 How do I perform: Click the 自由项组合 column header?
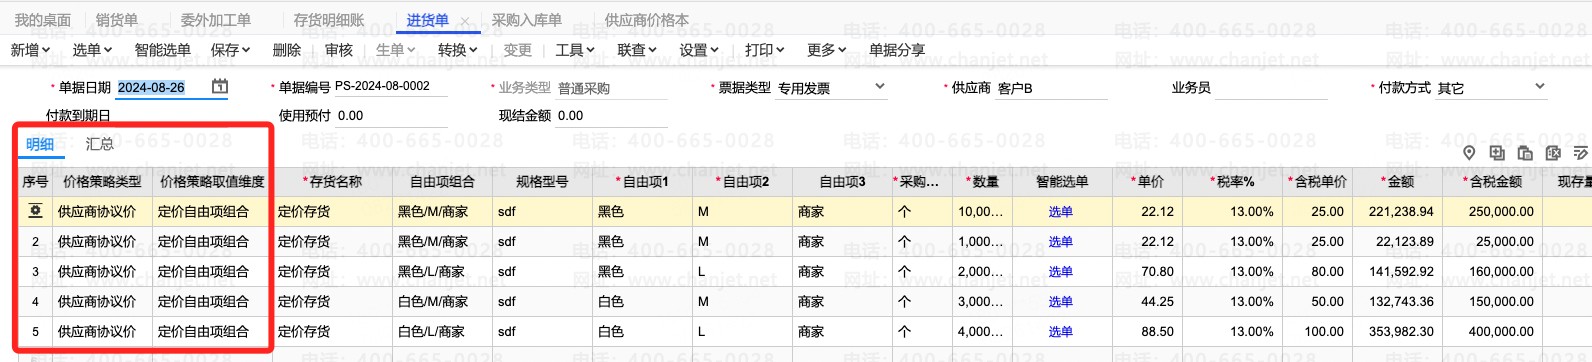pyautogui.click(x=442, y=182)
